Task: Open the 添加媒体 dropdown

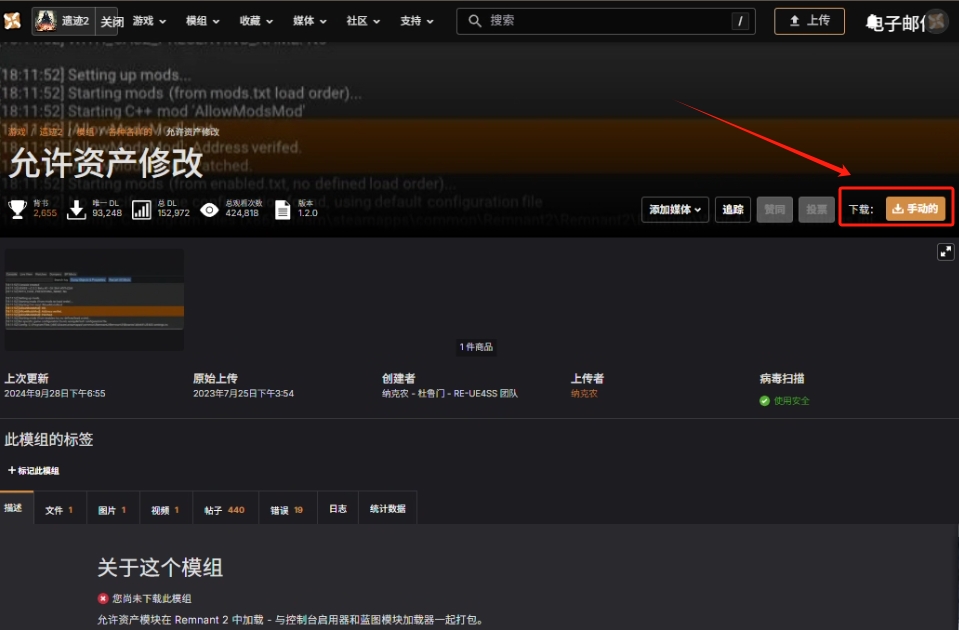Action: click(675, 210)
